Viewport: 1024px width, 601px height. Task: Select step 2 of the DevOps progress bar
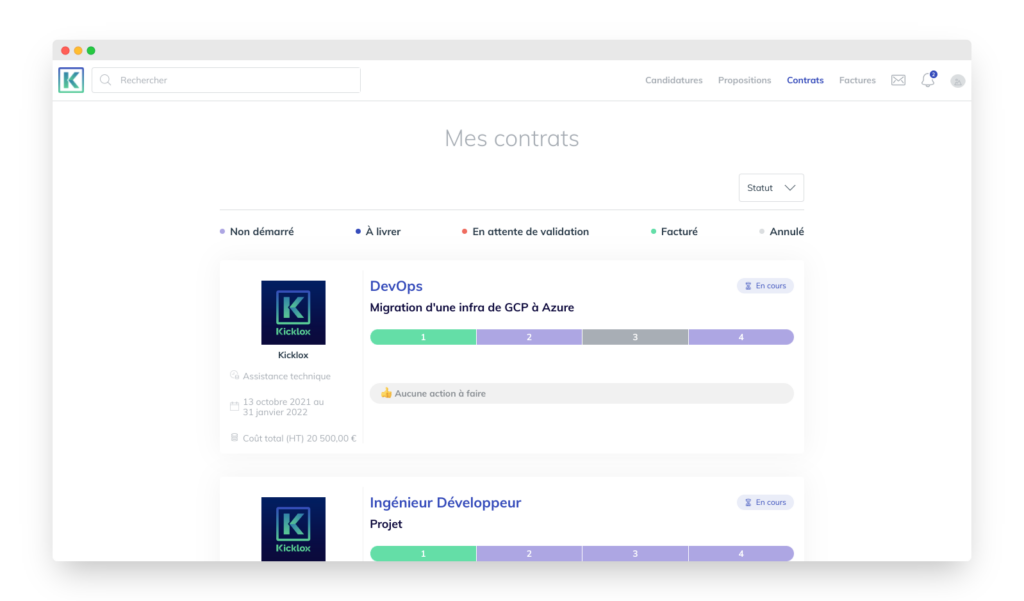(x=529, y=337)
